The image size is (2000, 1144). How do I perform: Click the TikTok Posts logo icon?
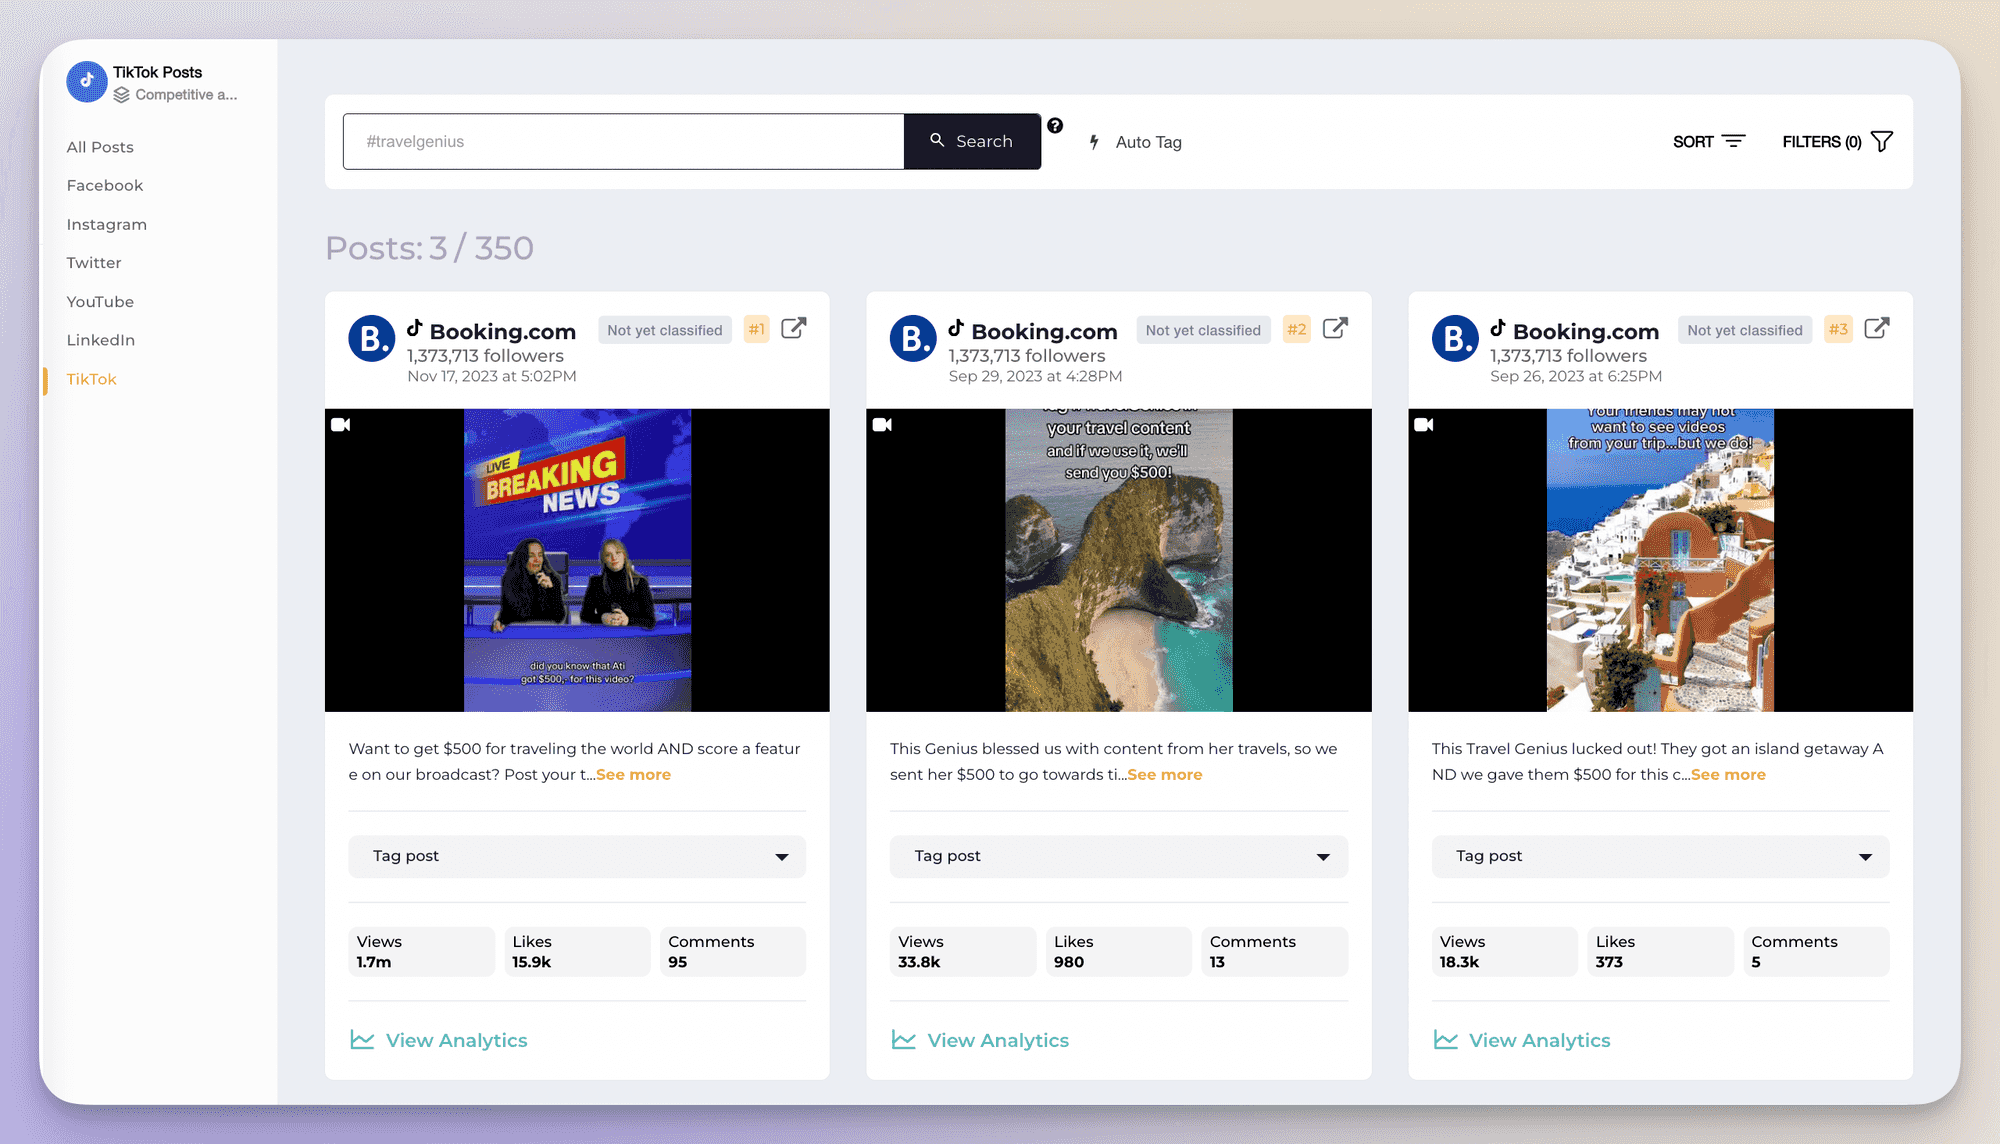(87, 82)
